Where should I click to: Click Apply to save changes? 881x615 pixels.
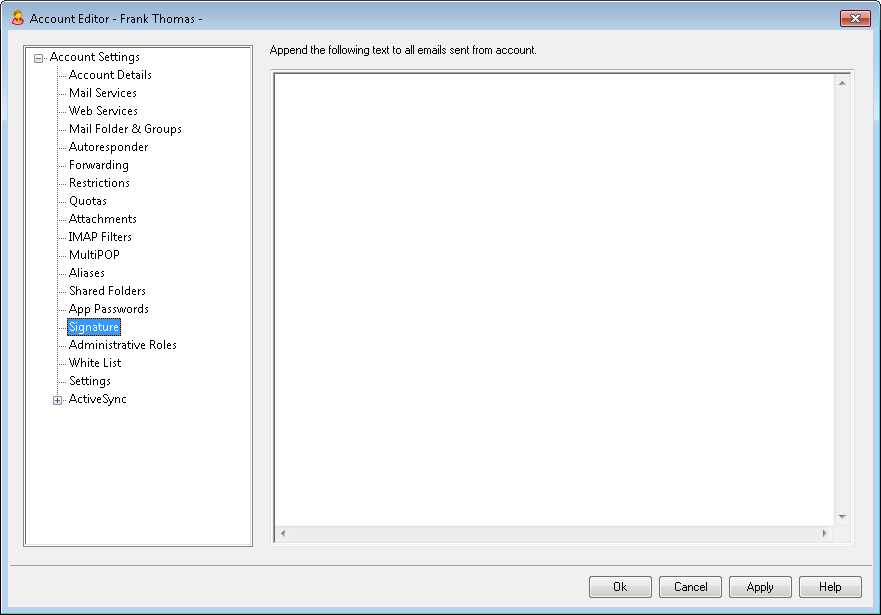point(760,587)
